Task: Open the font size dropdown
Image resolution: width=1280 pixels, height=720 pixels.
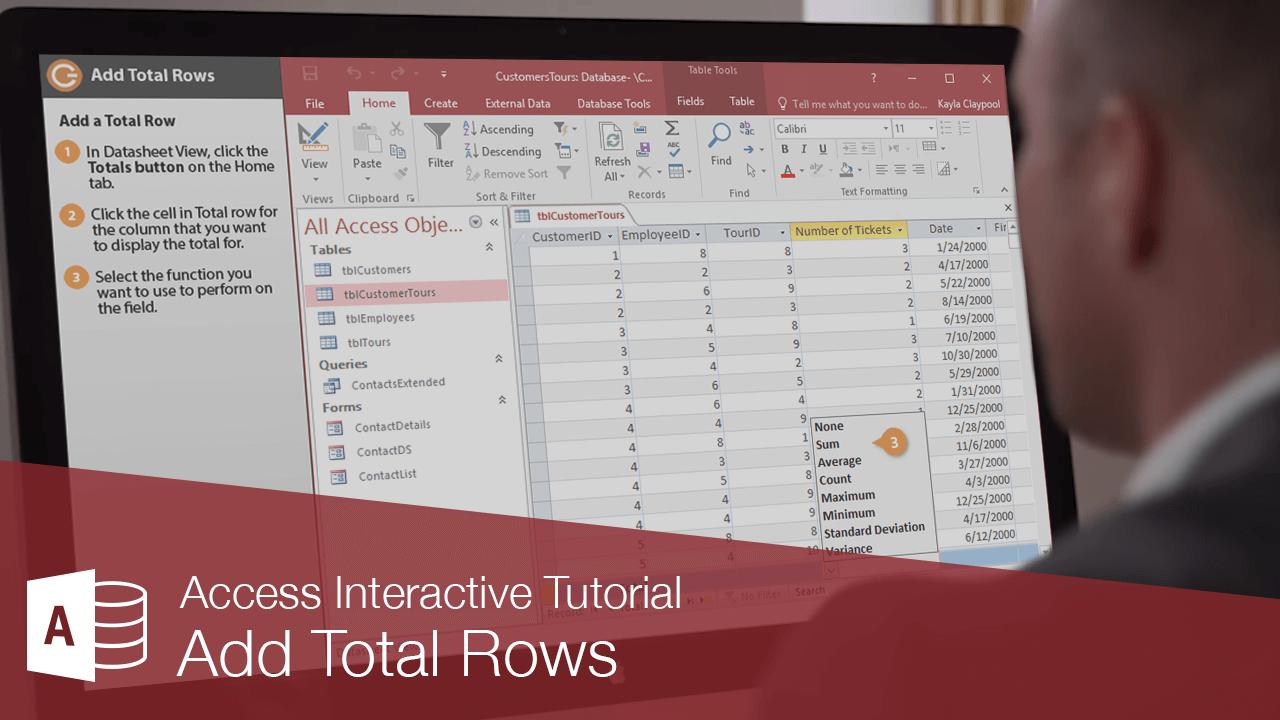Action: click(931, 128)
